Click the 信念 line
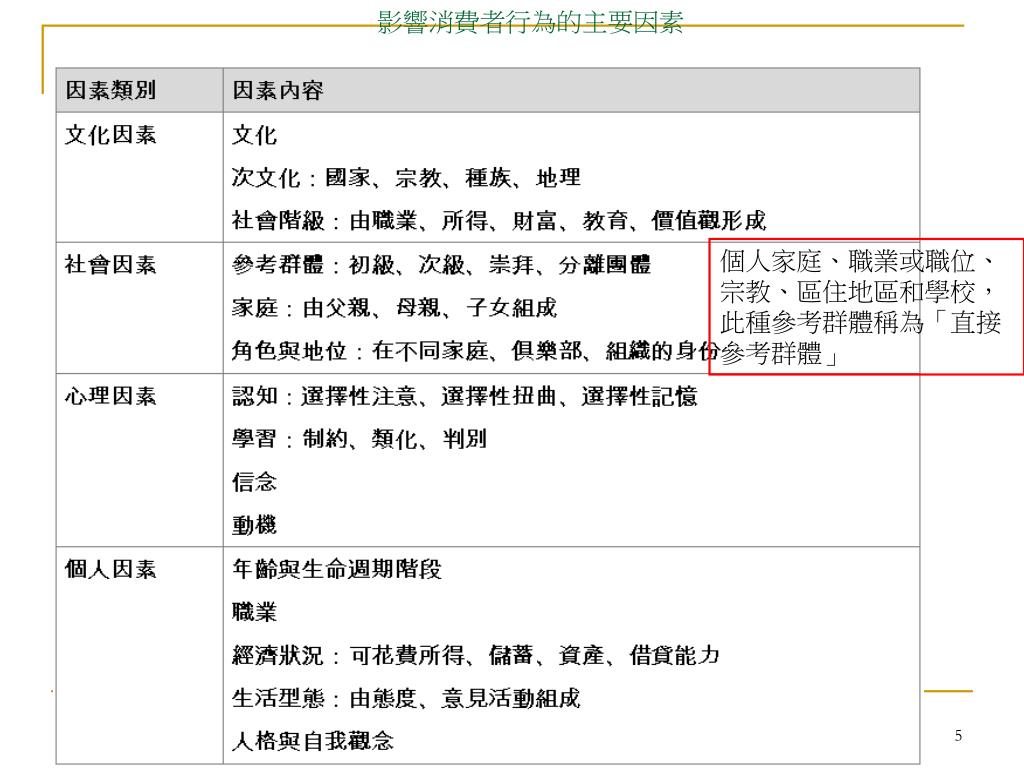Image resolution: width=1024 pixels, height=768 pixels. coord(255,482)
